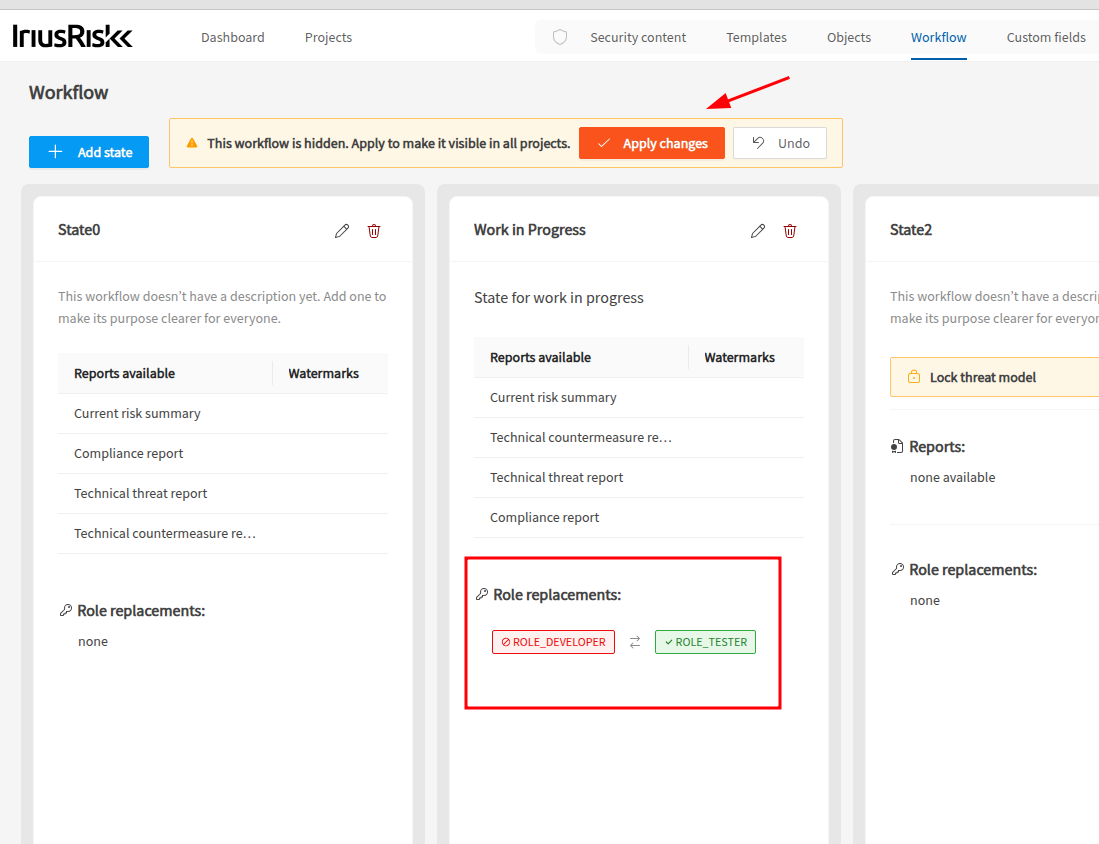The height and width of the screenshot is (844, 1099).
Task: Click the State2 title
Action: tap(911, 230)
